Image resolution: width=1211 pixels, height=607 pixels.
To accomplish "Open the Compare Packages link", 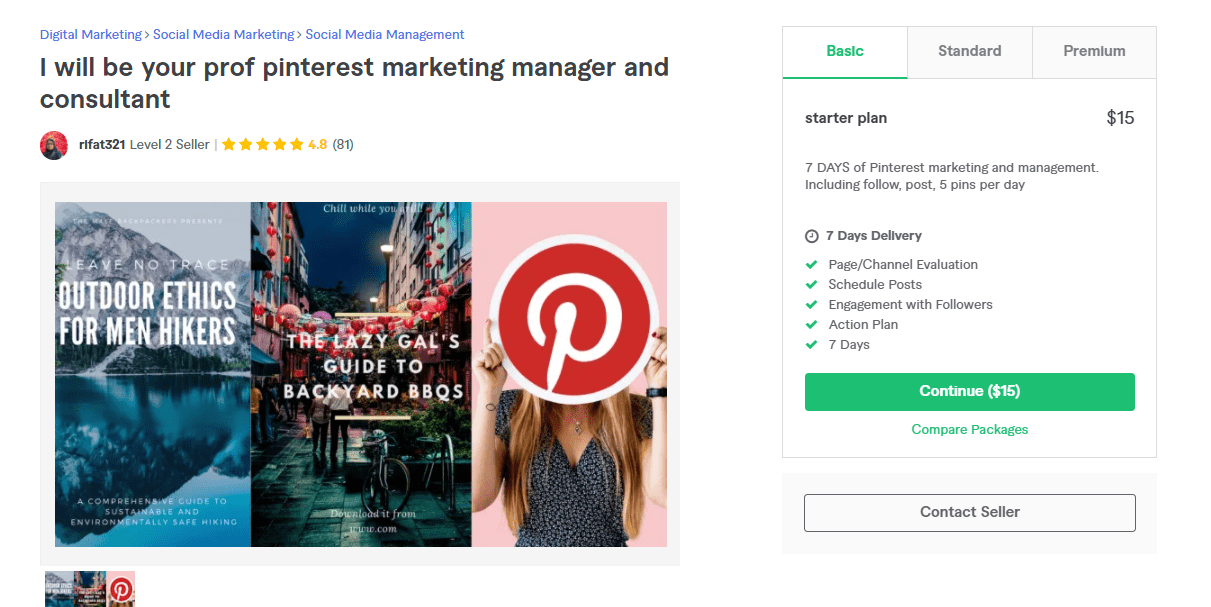I will [x=970, y=429].
